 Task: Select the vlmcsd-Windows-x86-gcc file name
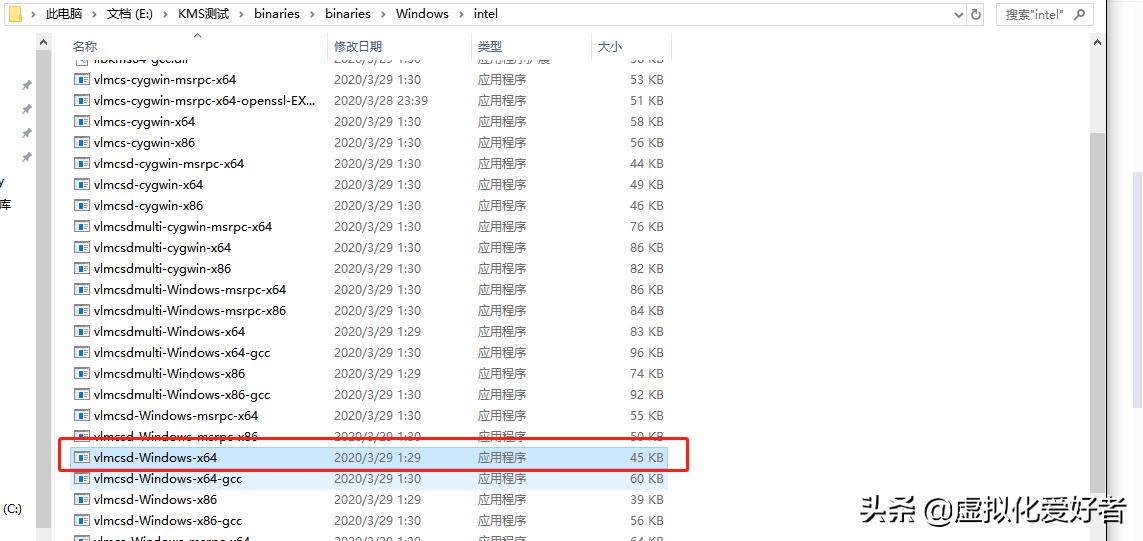point(168,521)
